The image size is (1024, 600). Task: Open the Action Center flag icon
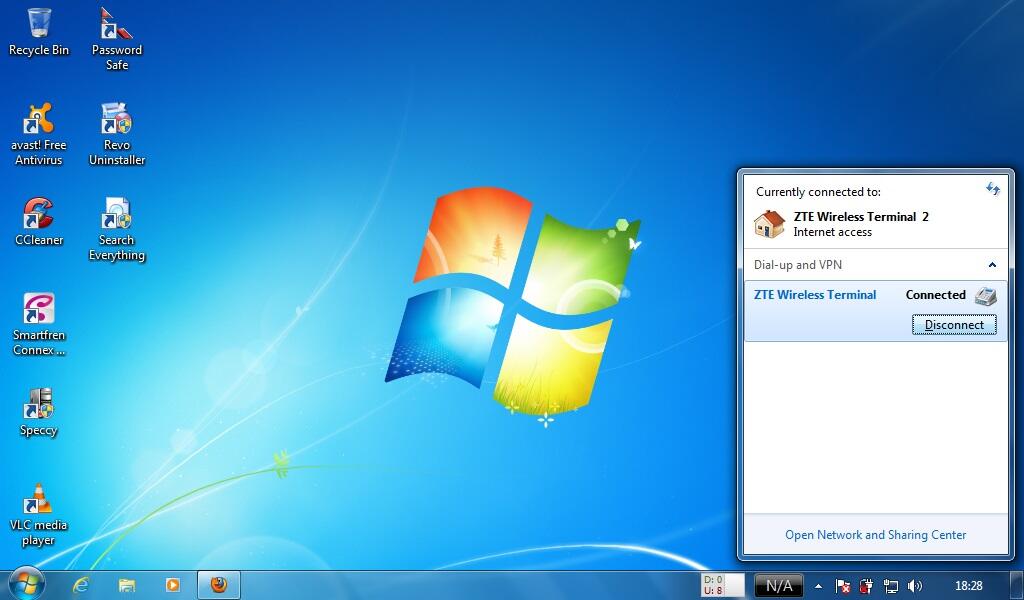pos(843,586)
